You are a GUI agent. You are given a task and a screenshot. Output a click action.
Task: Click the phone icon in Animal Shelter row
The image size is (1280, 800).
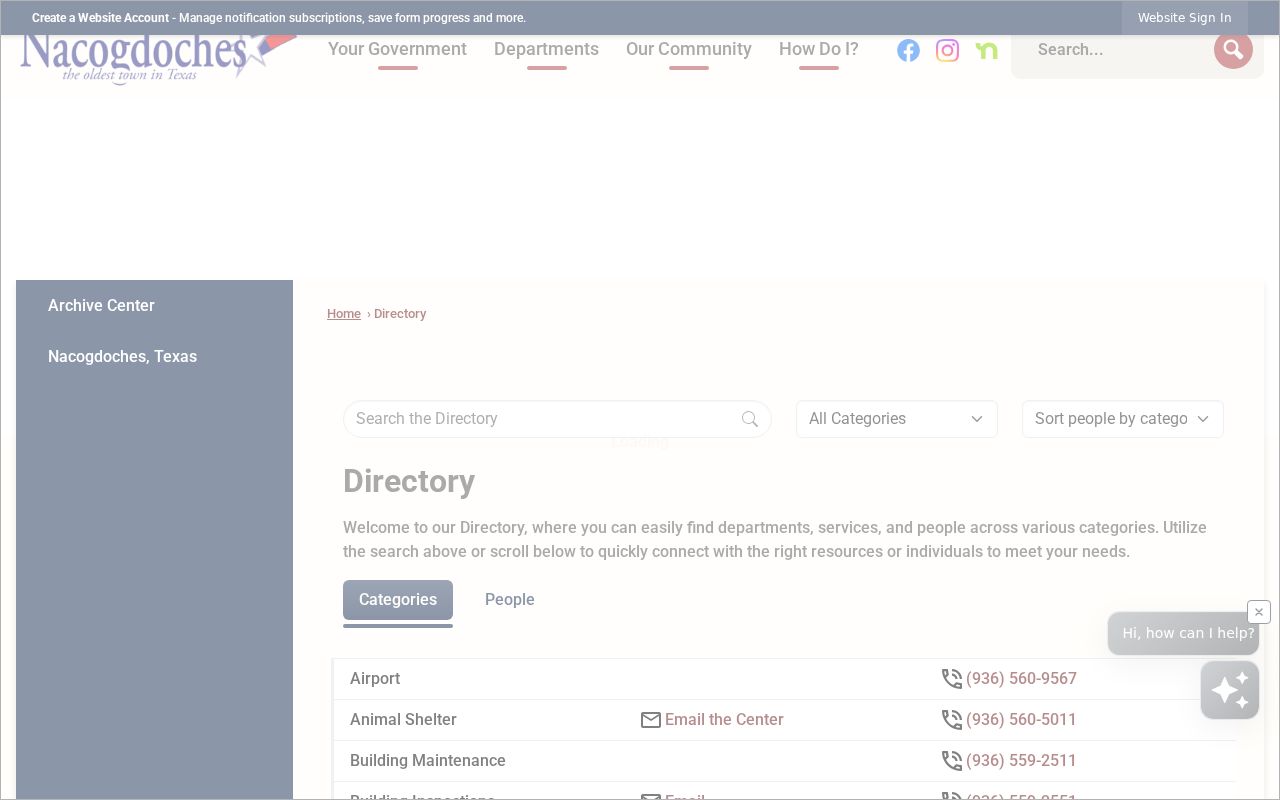pos(952,720)
